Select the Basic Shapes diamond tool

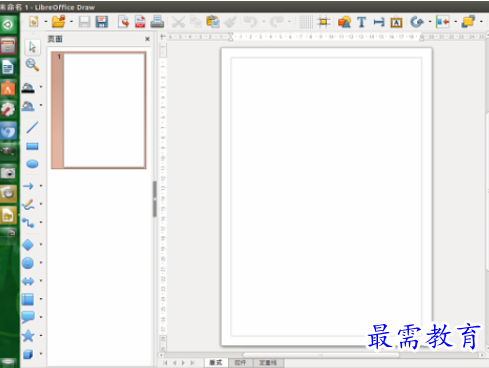pos(28,245)
